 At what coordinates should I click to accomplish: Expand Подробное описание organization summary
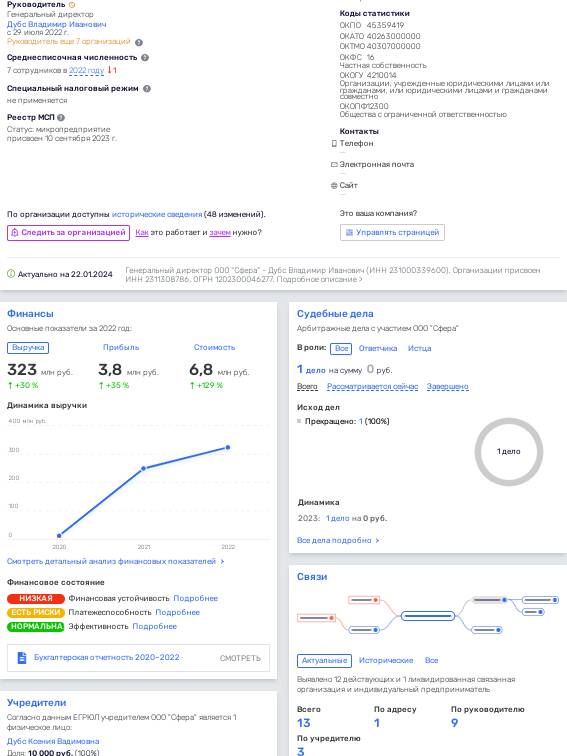point(319,279)
